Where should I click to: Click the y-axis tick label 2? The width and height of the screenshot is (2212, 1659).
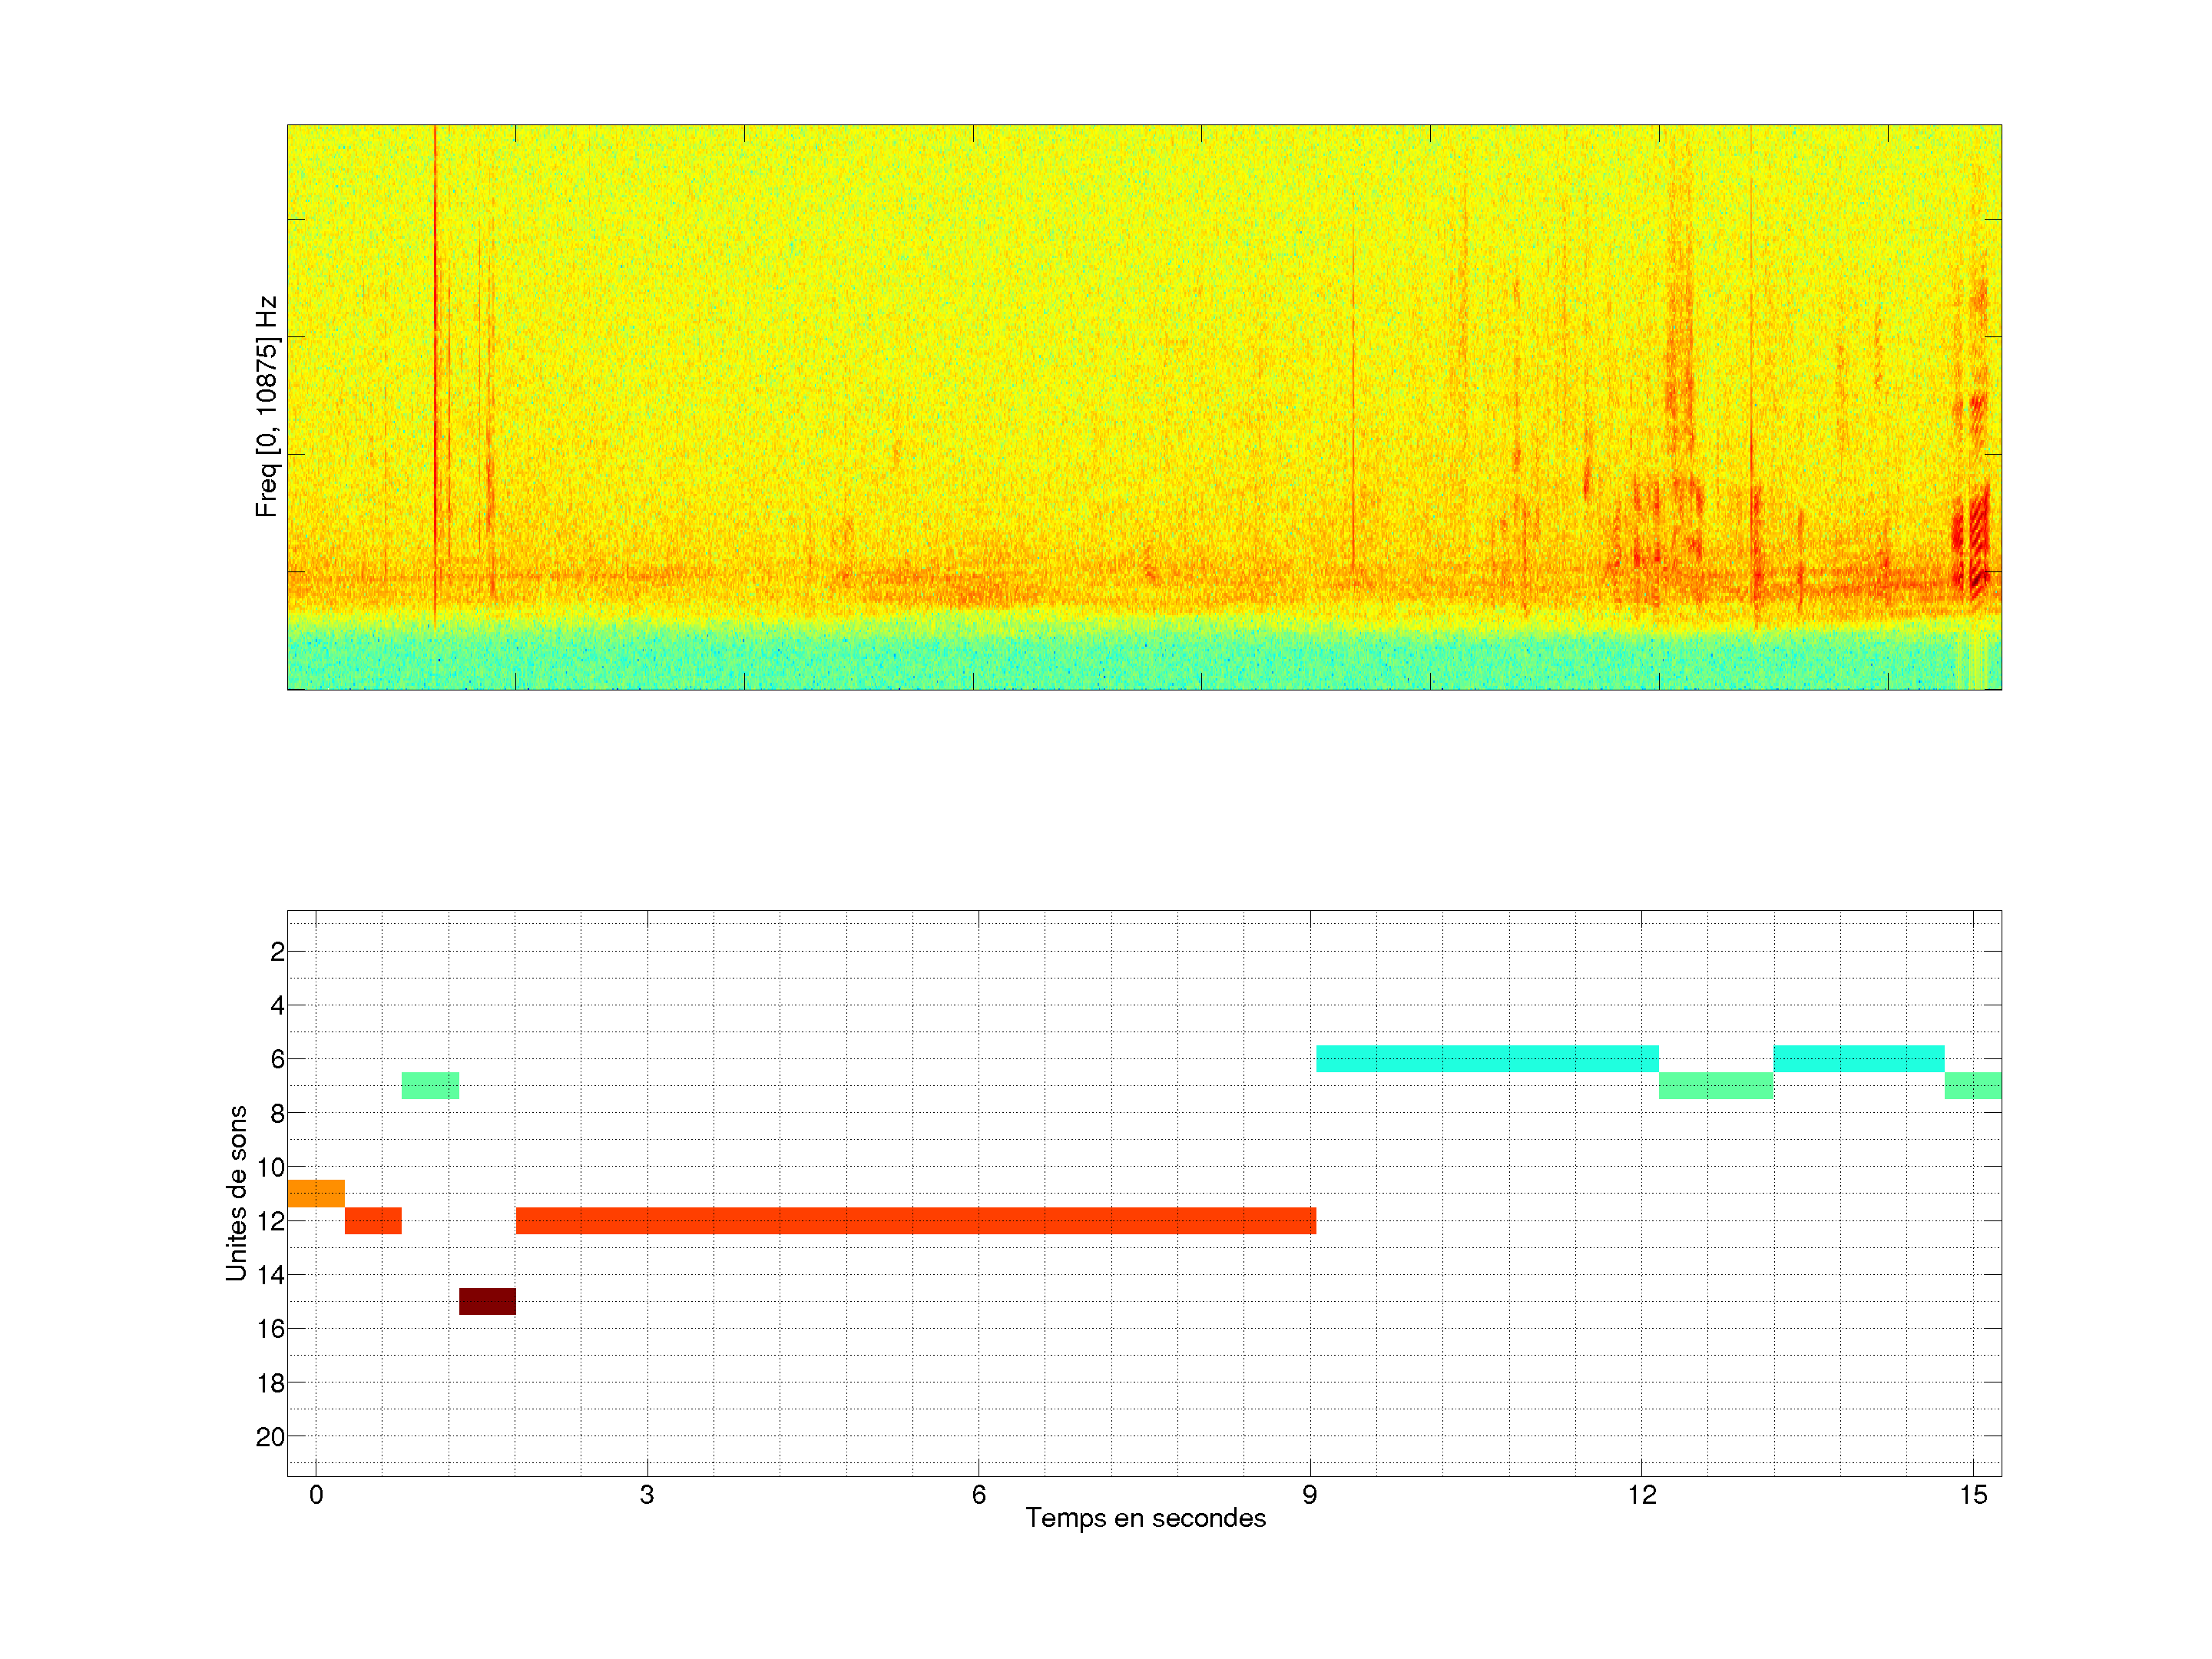(x=277, y=952)
